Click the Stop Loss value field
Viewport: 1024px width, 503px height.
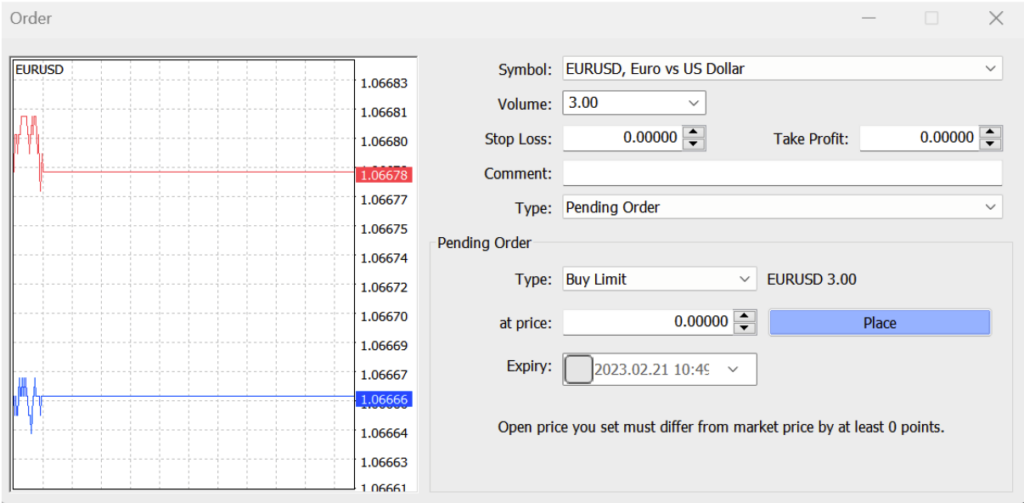pos(622,138)
